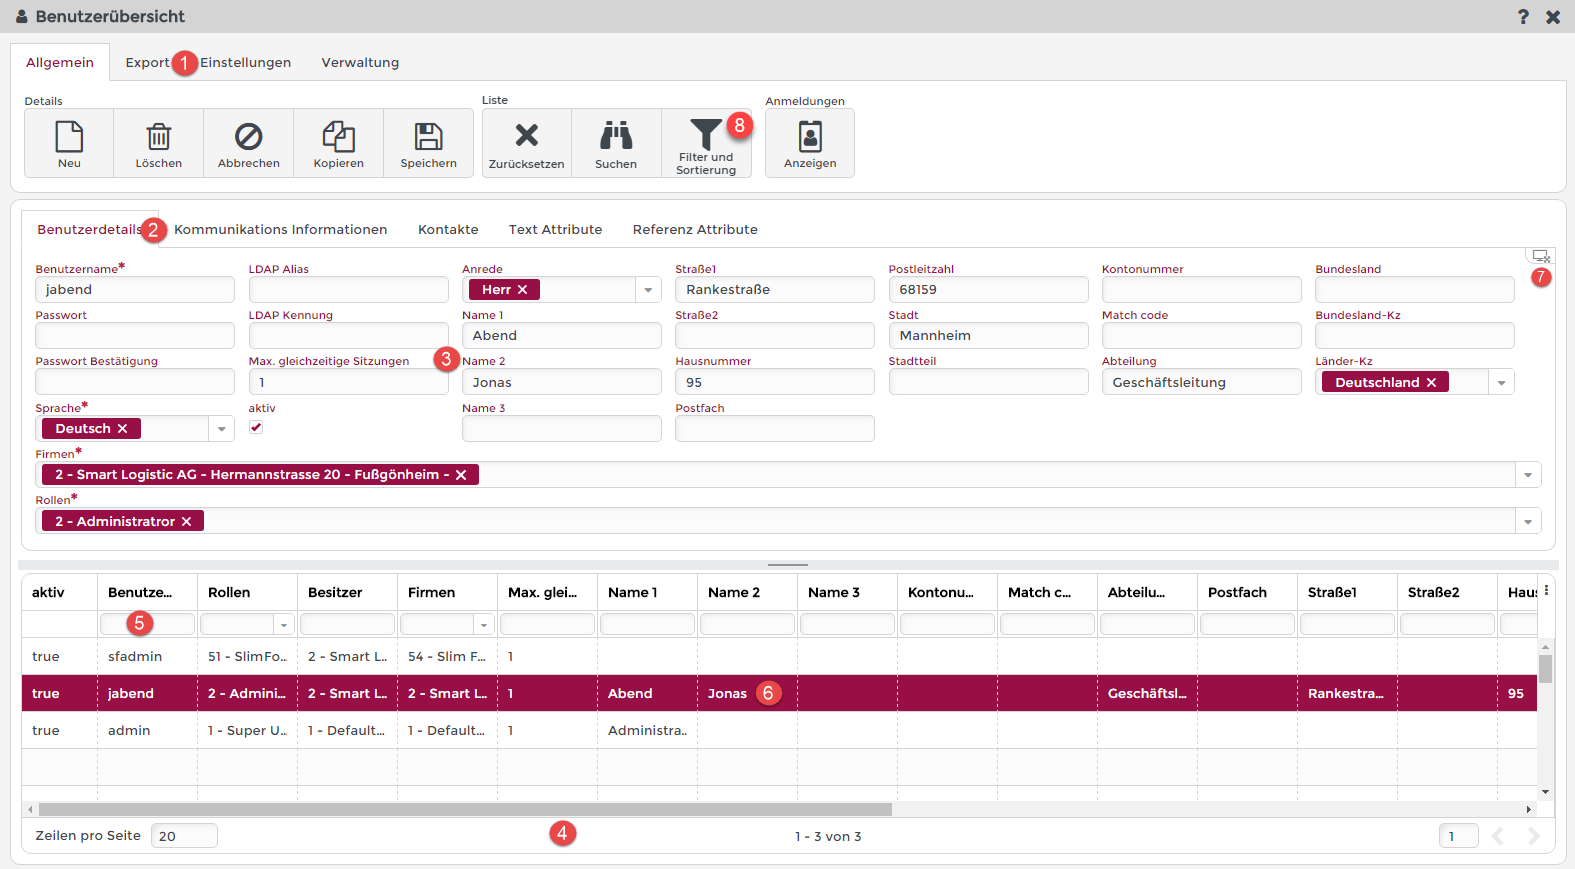The image size is (1575, 869).
Task: Expand the Rollen dropdown list
Action: [1528, 522]
